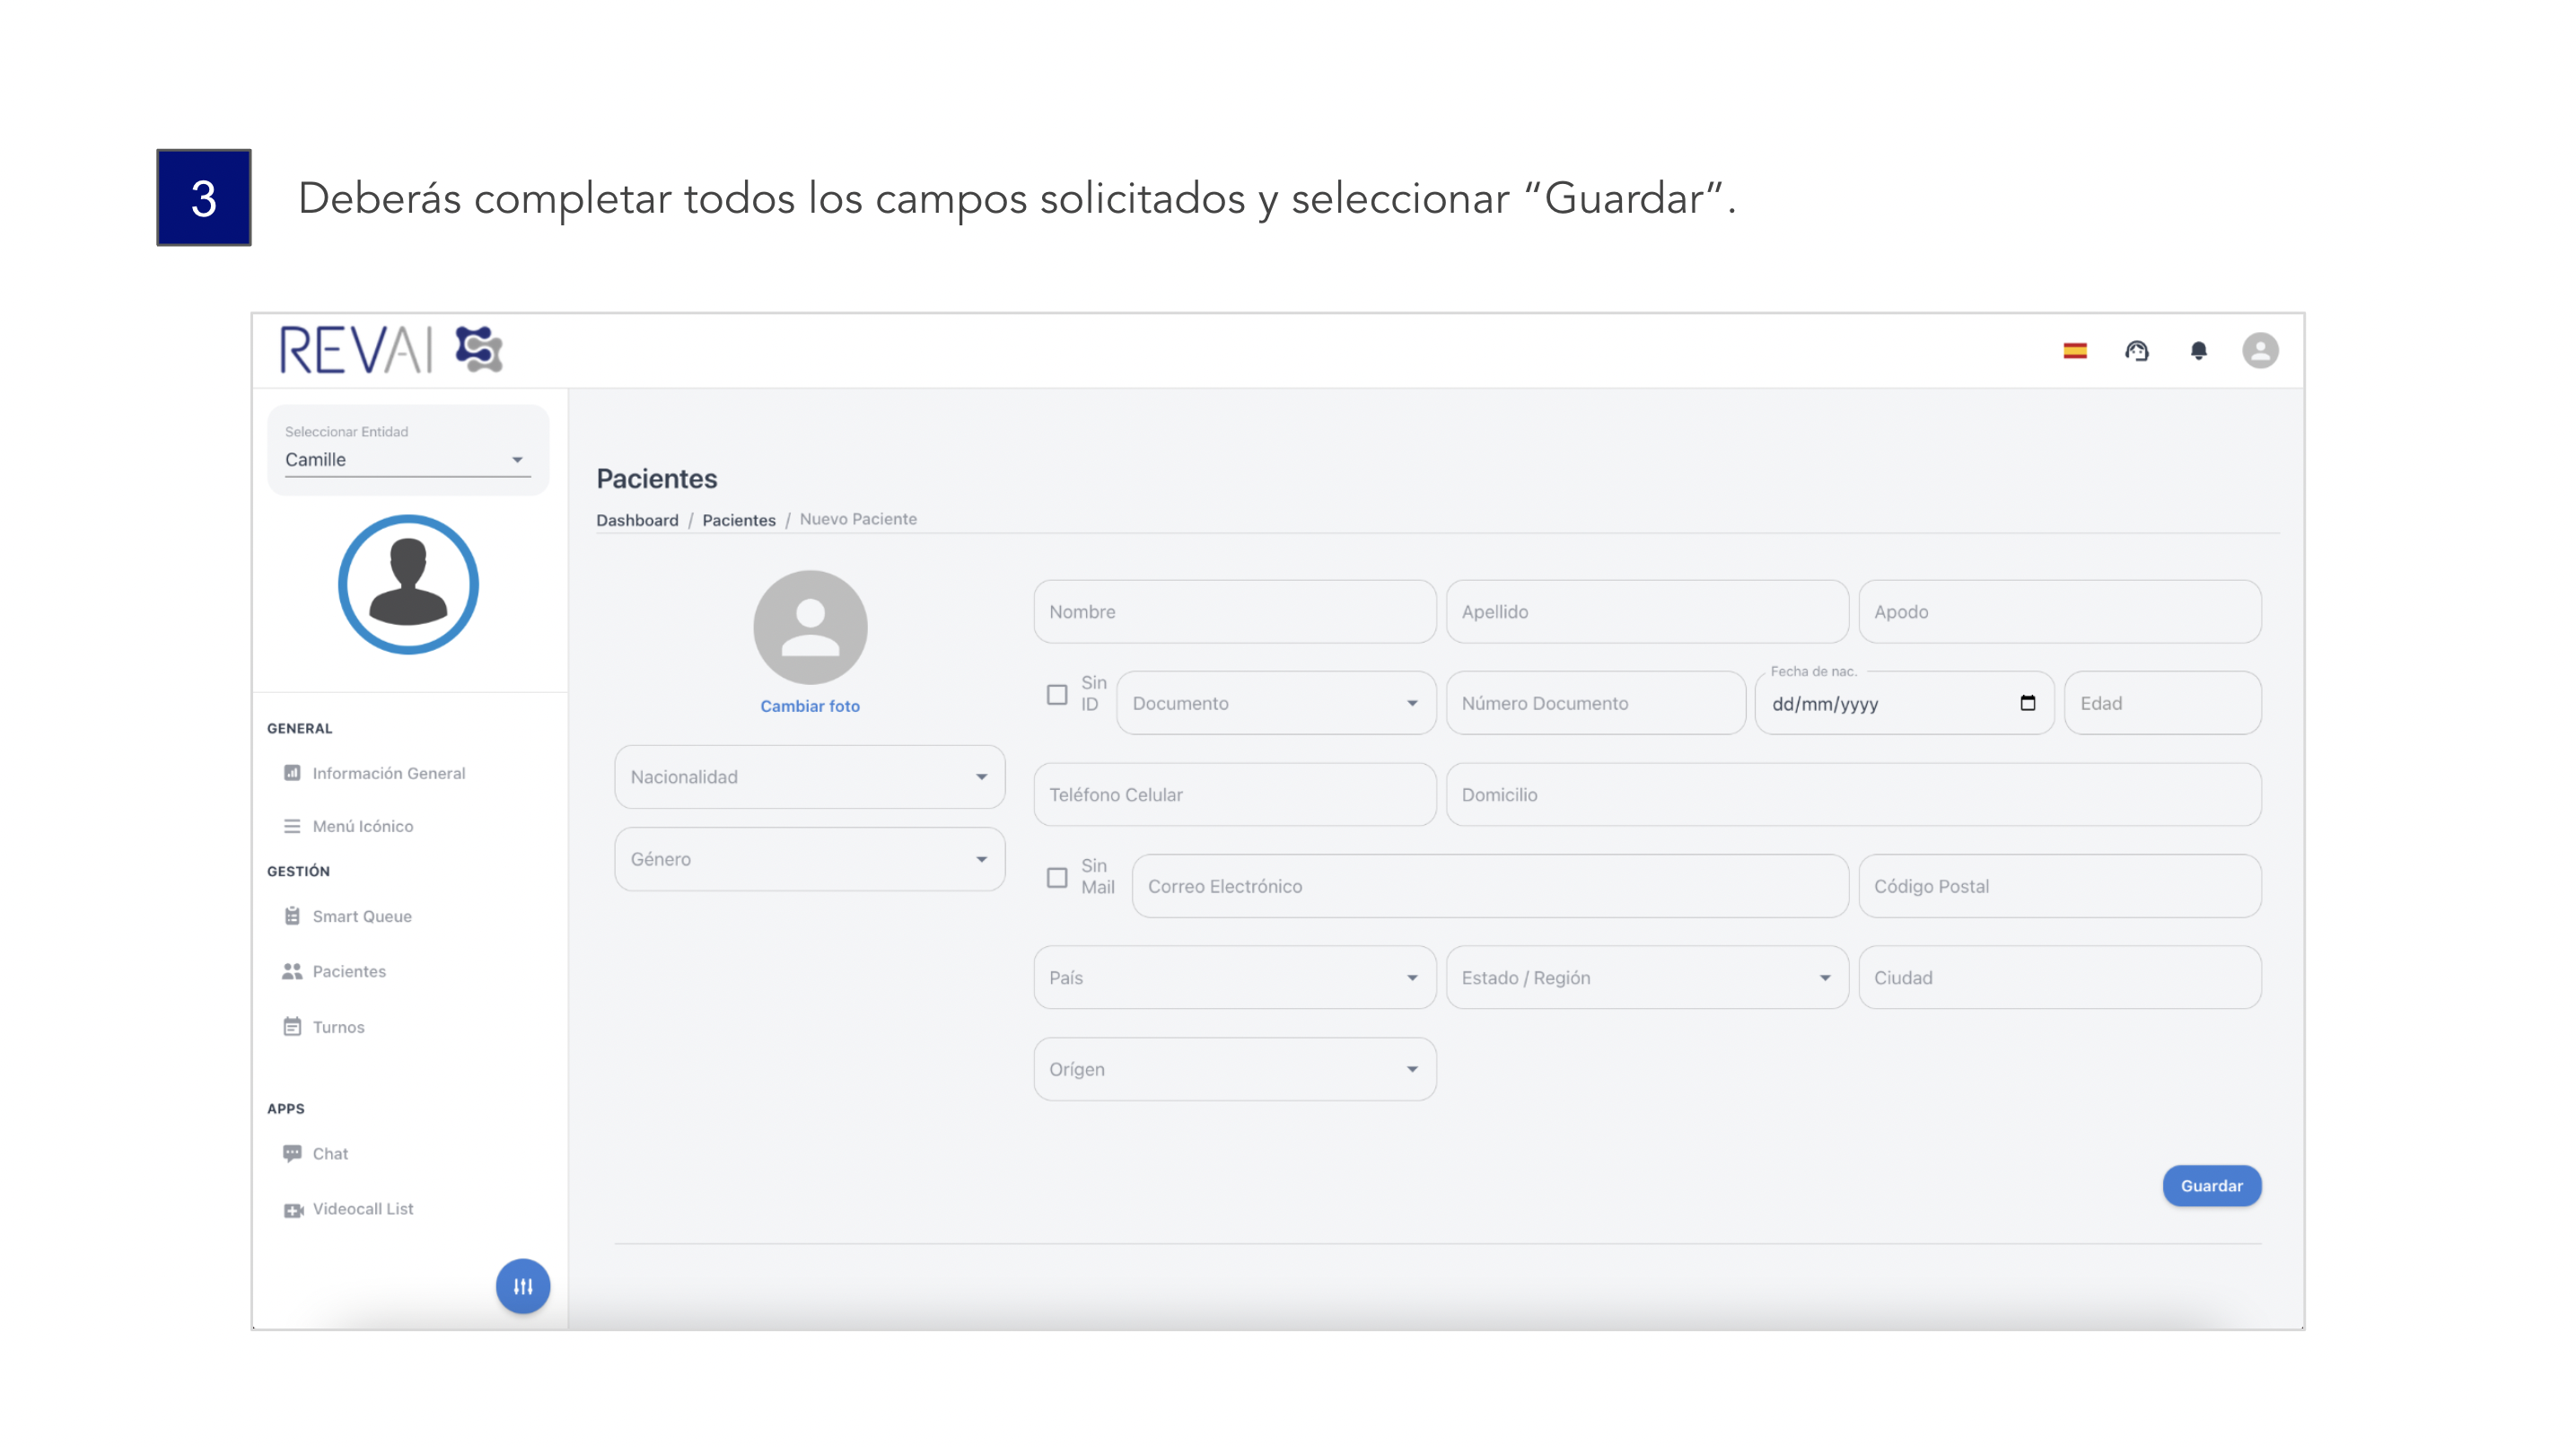Expand the Seleccionar Entidad Camille dropdown

coord(407,459)
